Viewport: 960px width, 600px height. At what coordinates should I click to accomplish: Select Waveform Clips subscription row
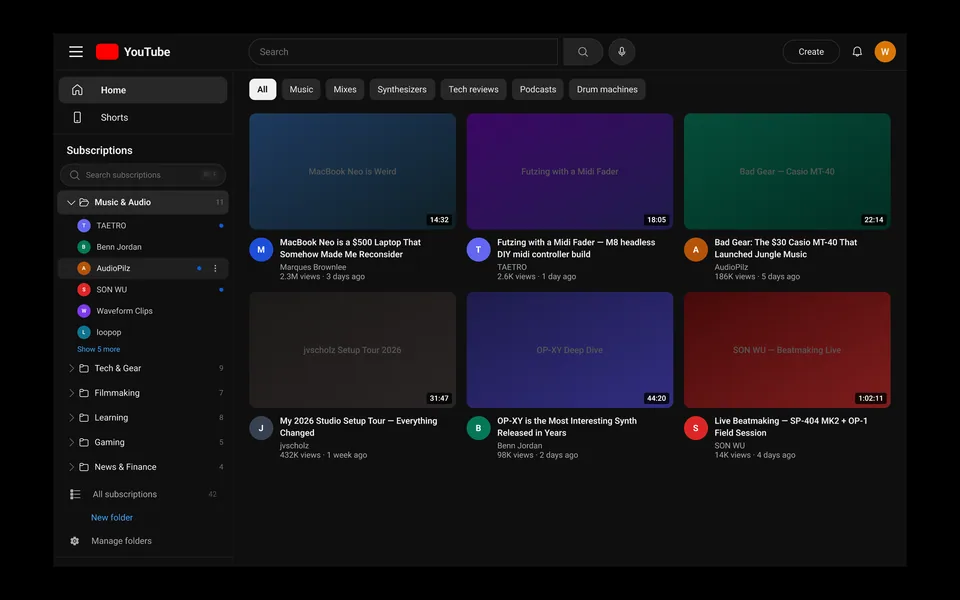tap(143, 311)
